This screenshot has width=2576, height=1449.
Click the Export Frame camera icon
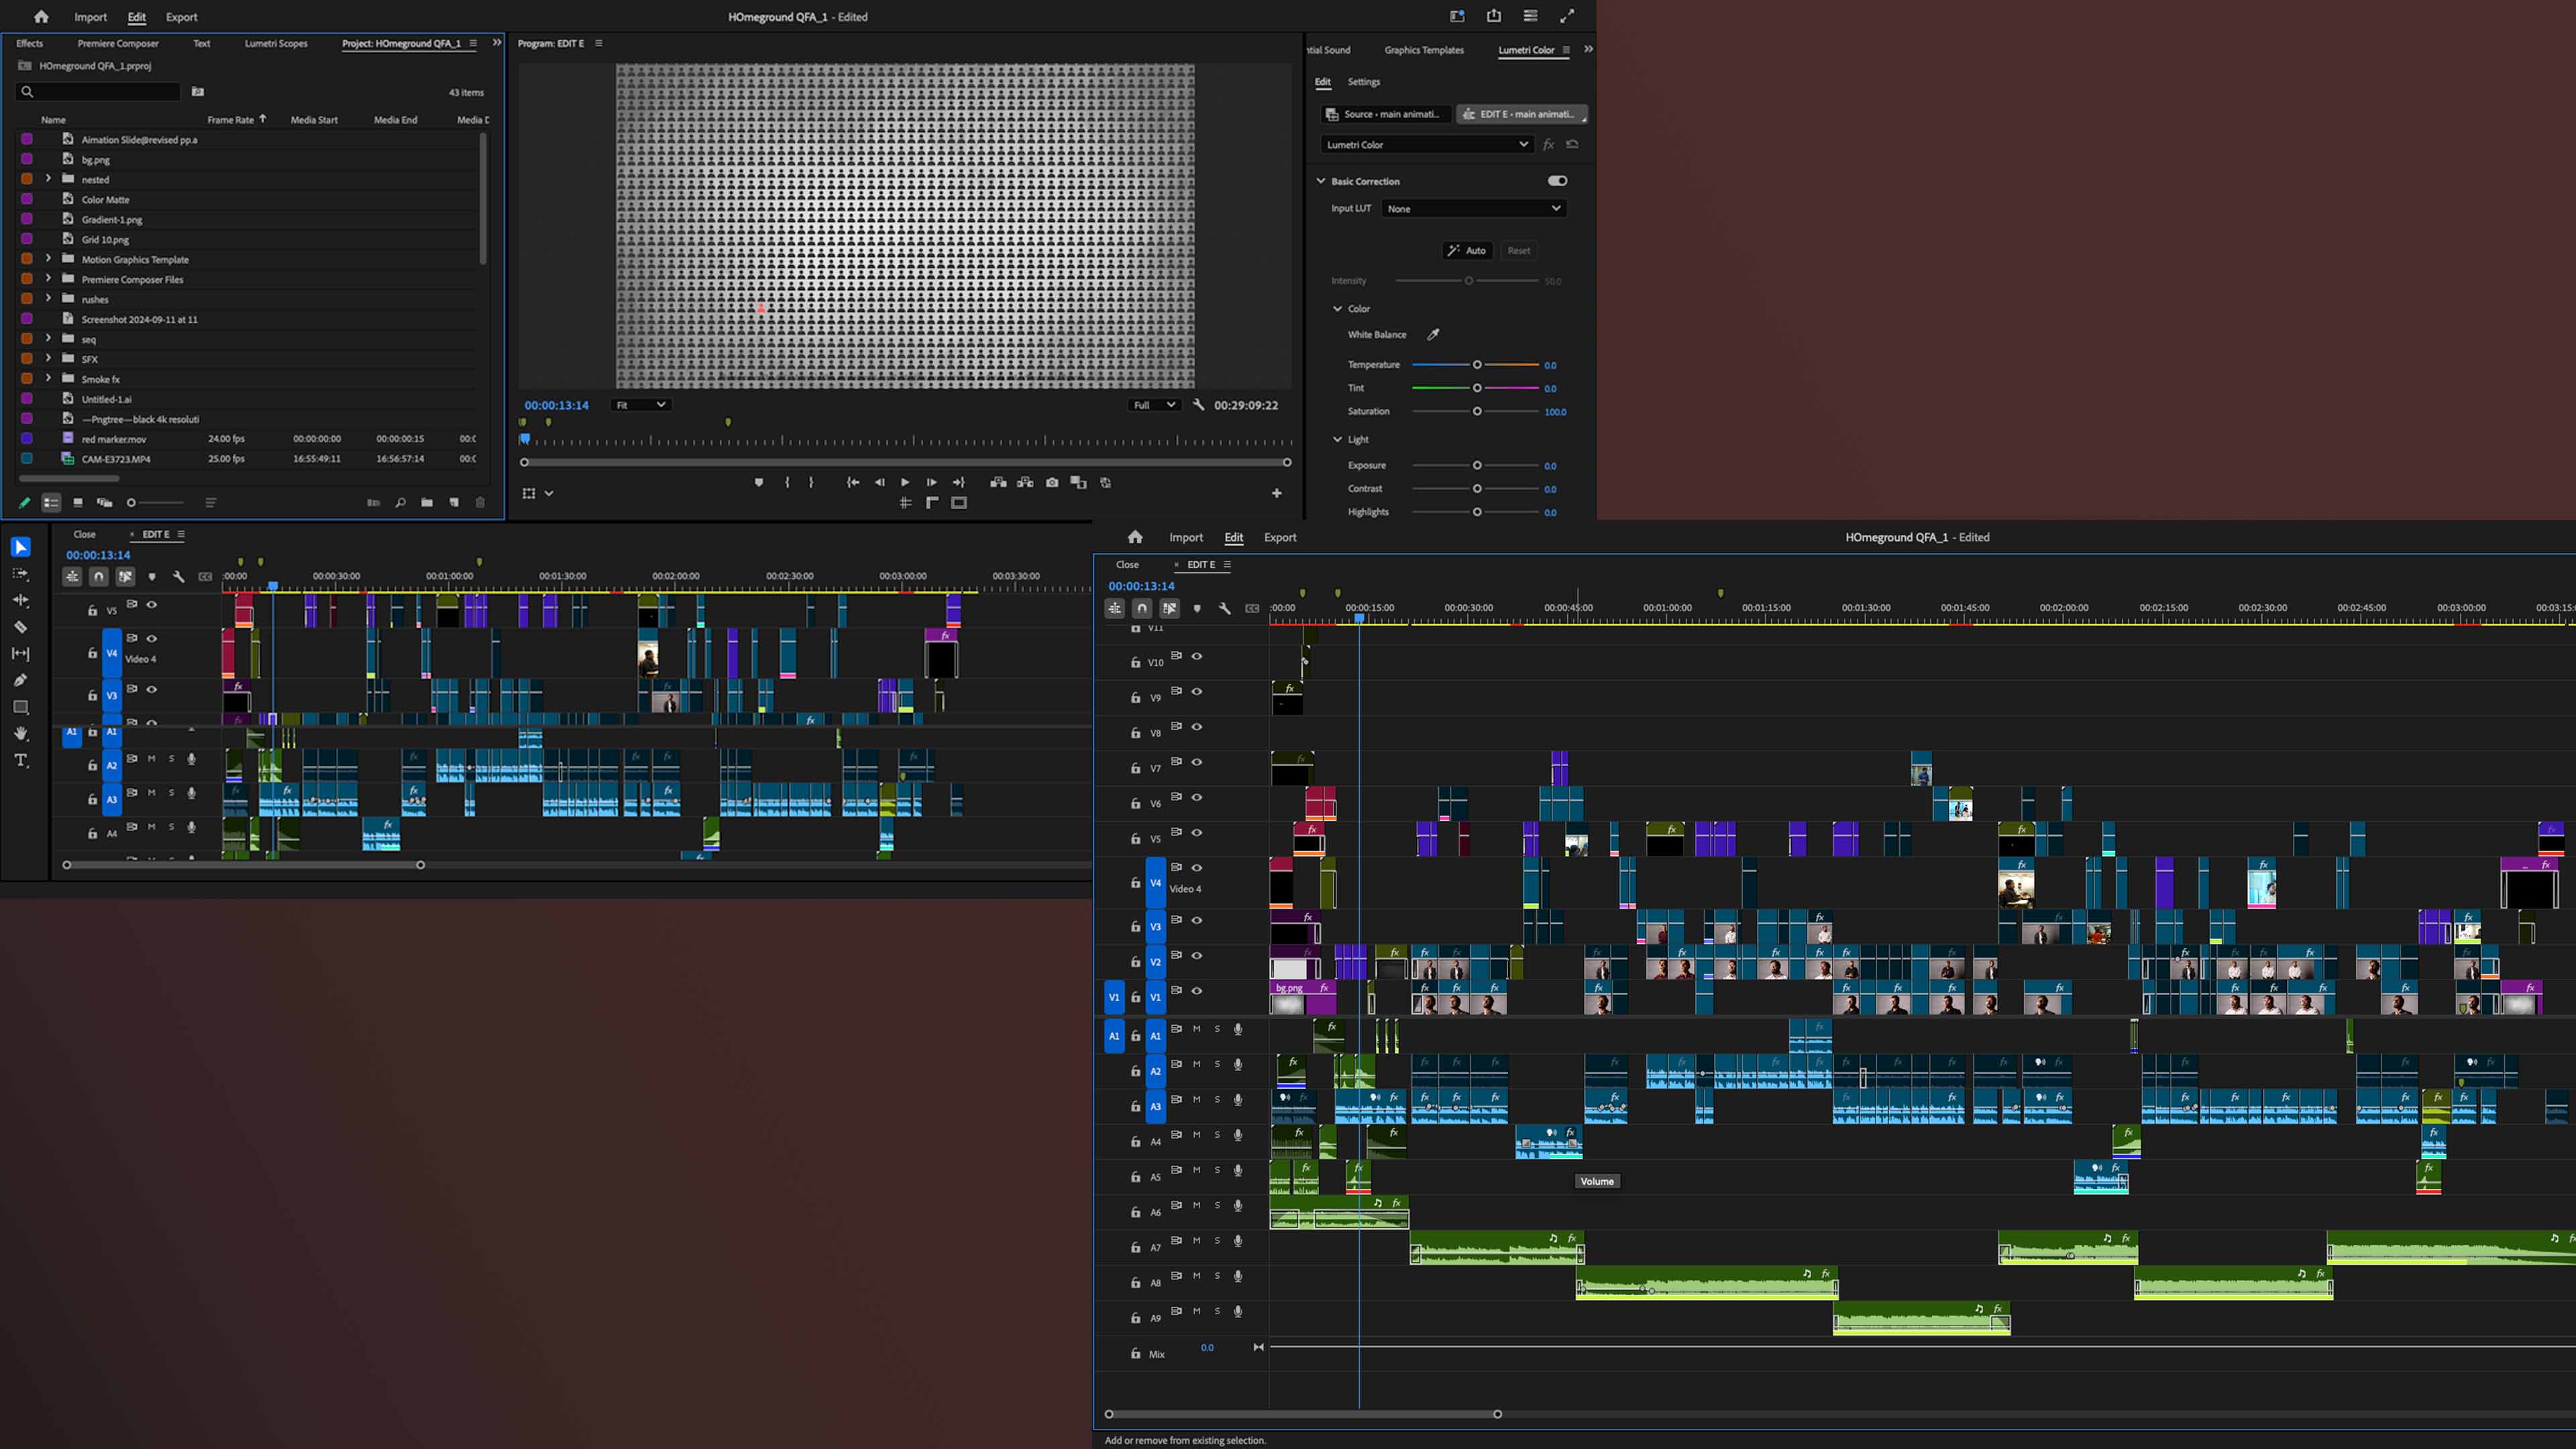coord(1052,483)
